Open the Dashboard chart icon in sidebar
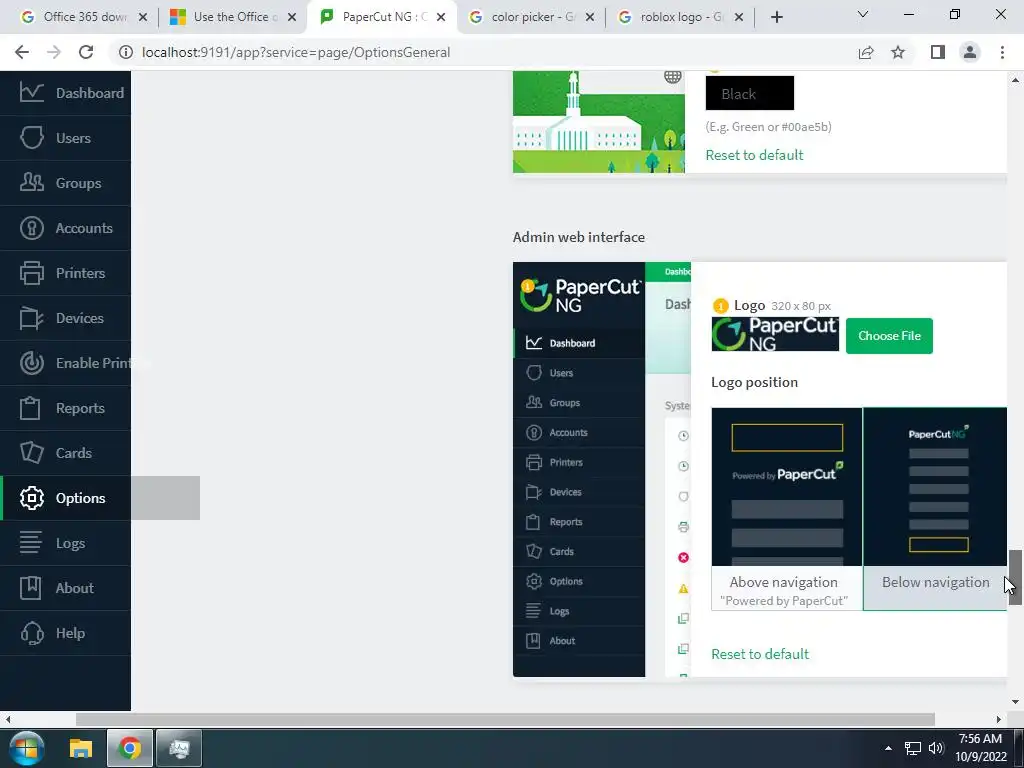The image size is (1024, 768). point(31,93)
